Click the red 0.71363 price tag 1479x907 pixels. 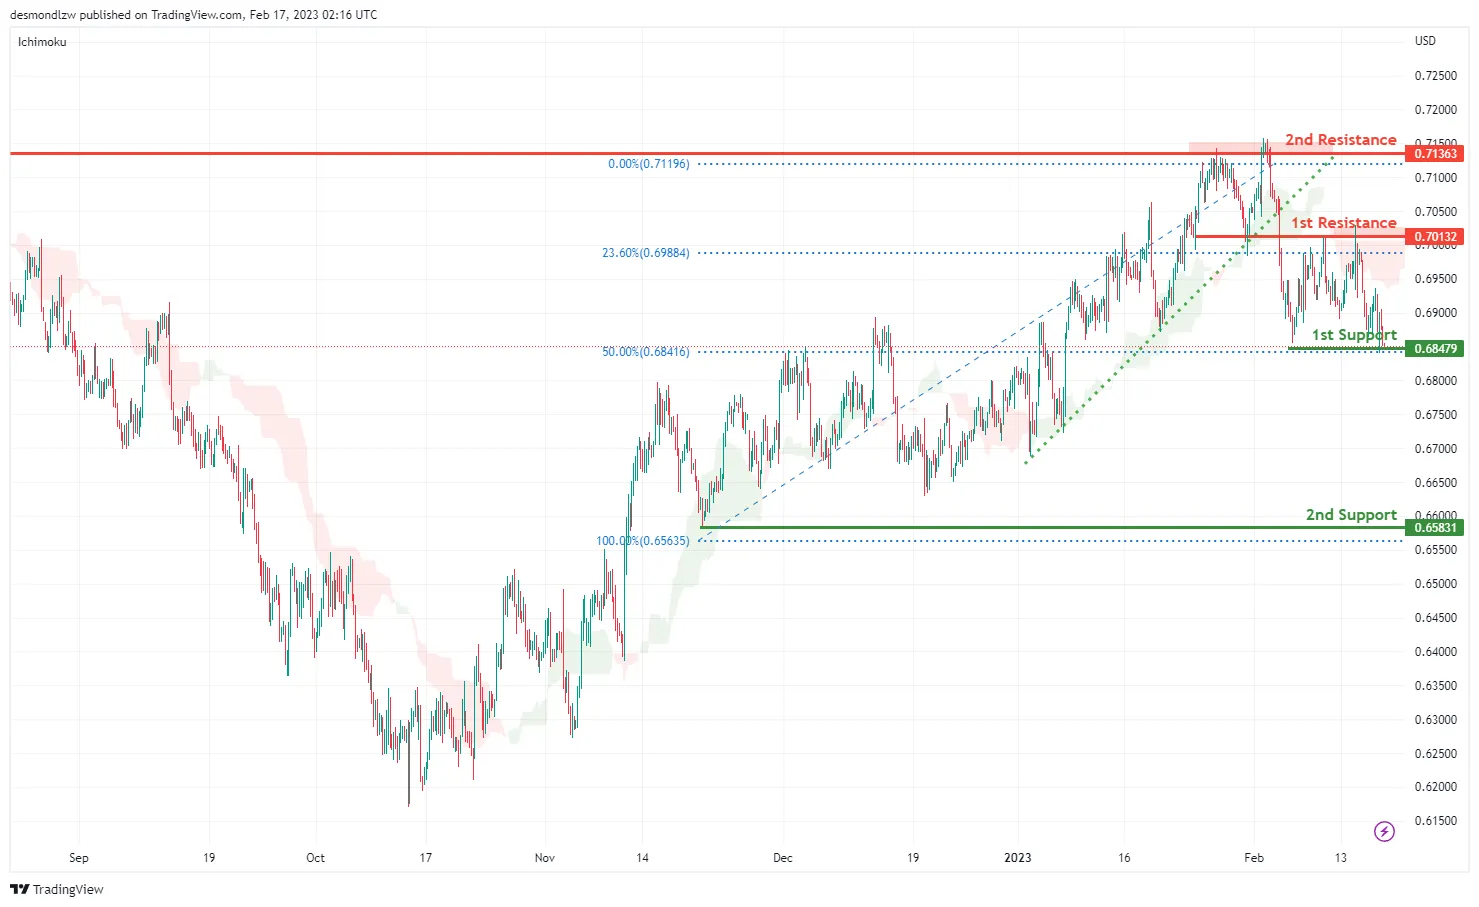1435,154
